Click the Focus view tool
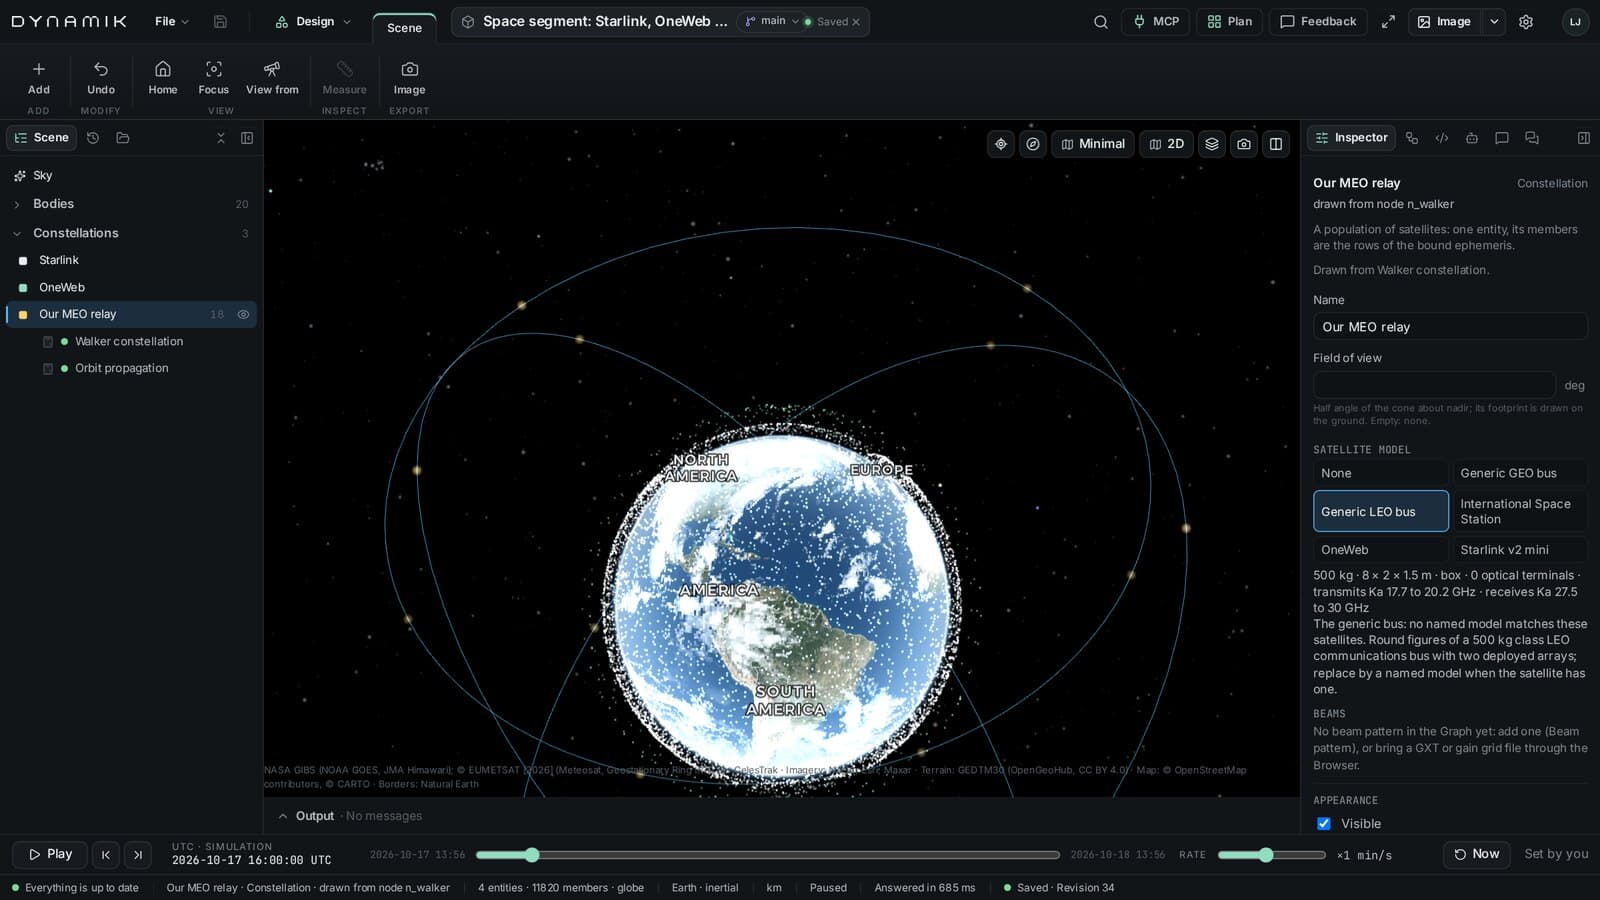Screen dimensions: 1600x900 coord(213,78)
